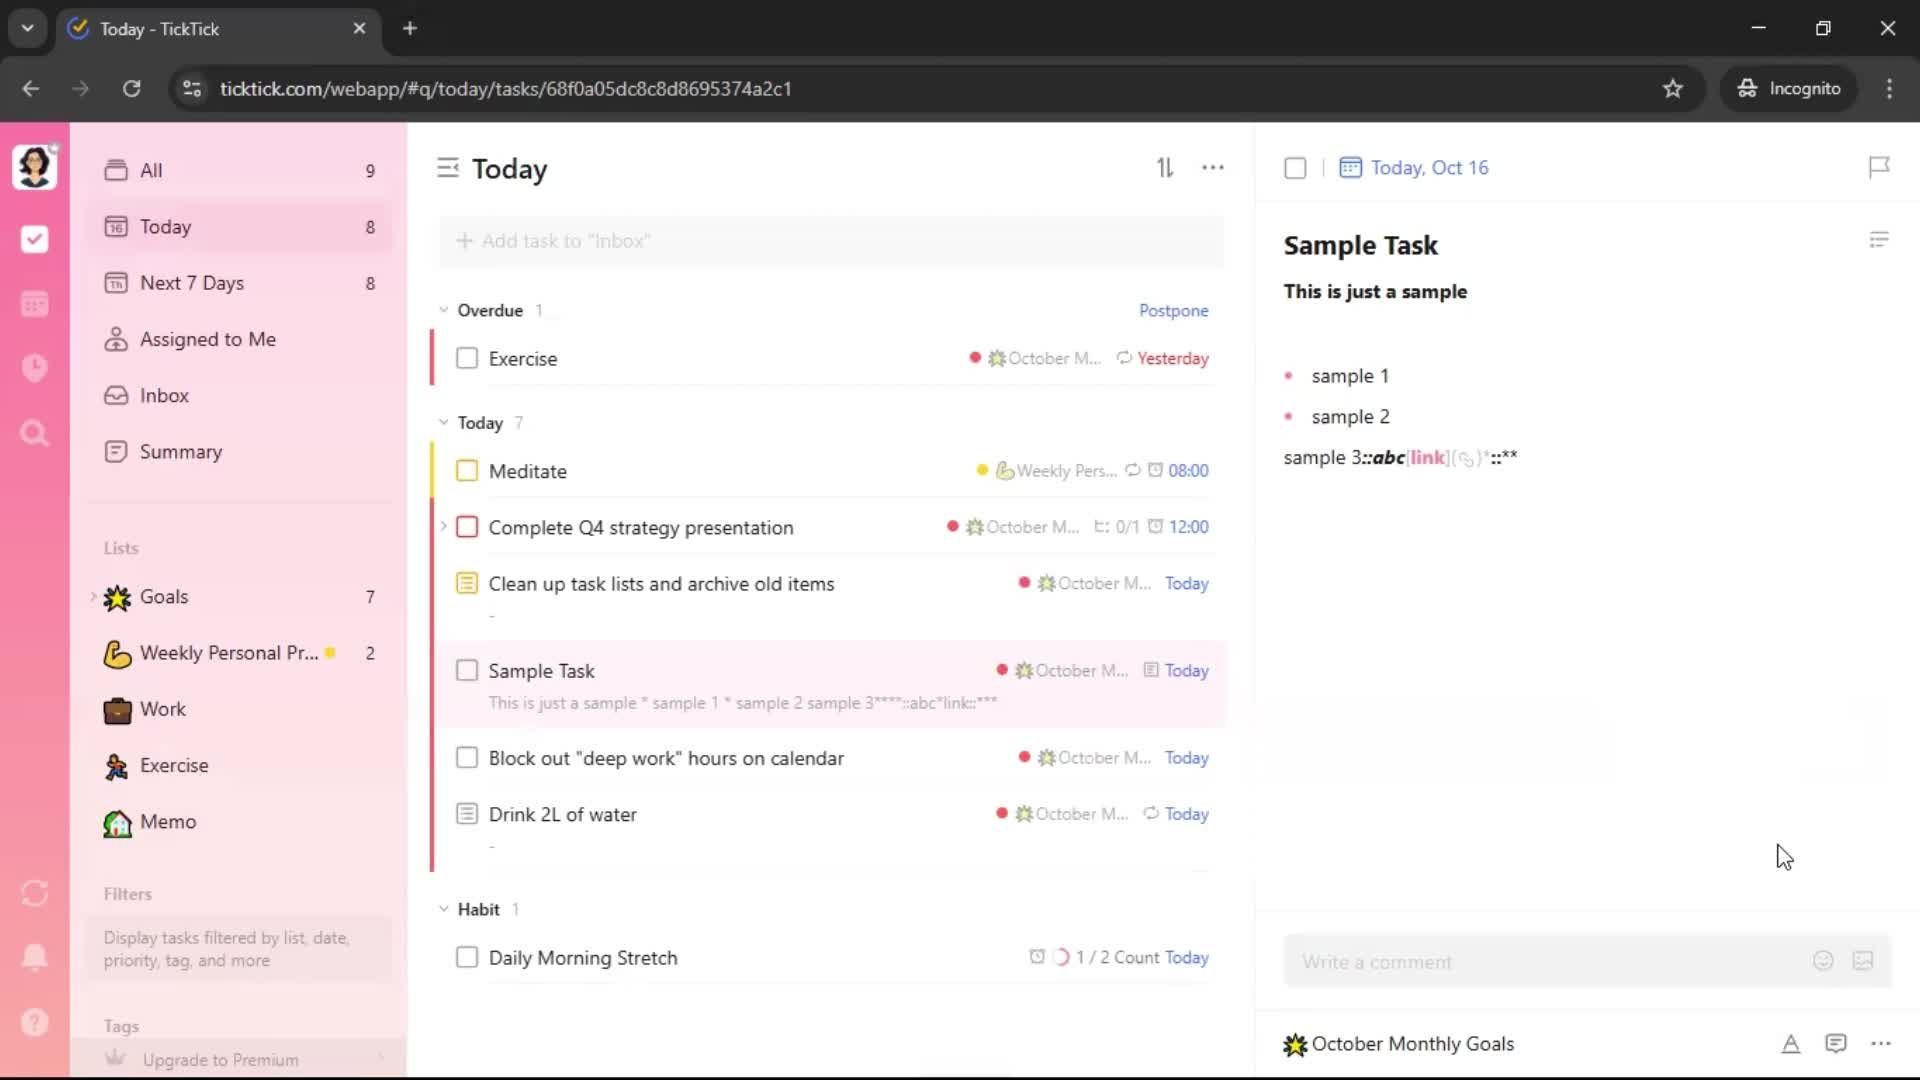The width and height of the screenshot is (1920, 1080).
Task: Collapse the Overdue section
Action: (444, 310)
